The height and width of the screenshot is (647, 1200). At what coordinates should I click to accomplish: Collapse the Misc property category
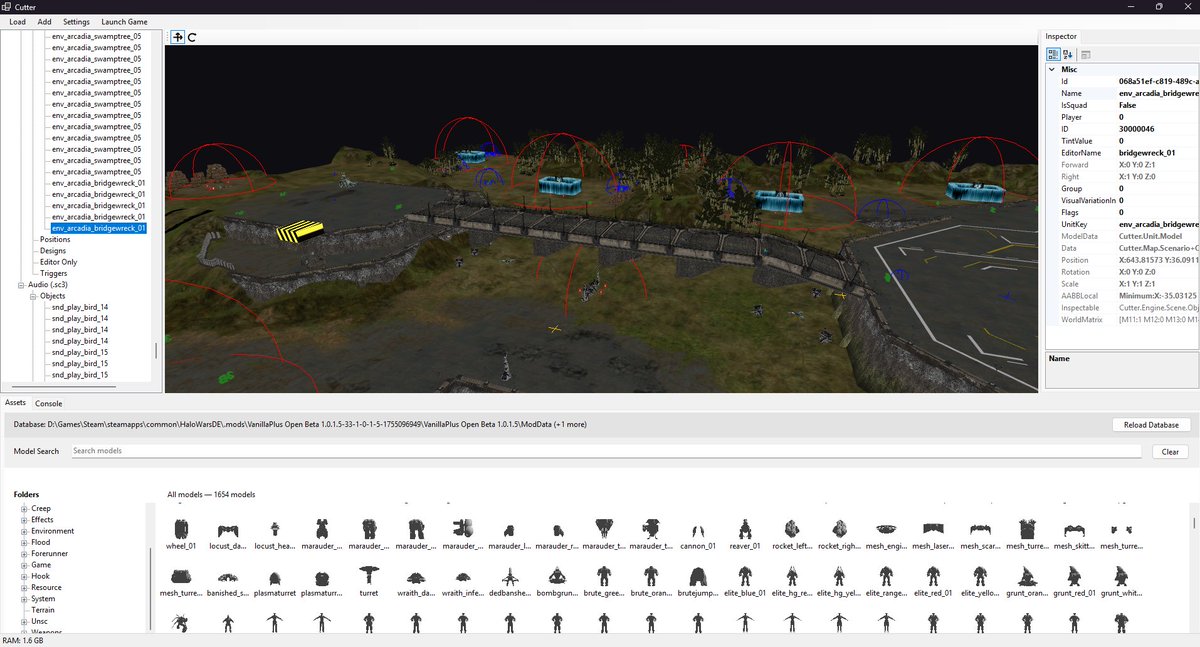click(x=1052, y=69)
